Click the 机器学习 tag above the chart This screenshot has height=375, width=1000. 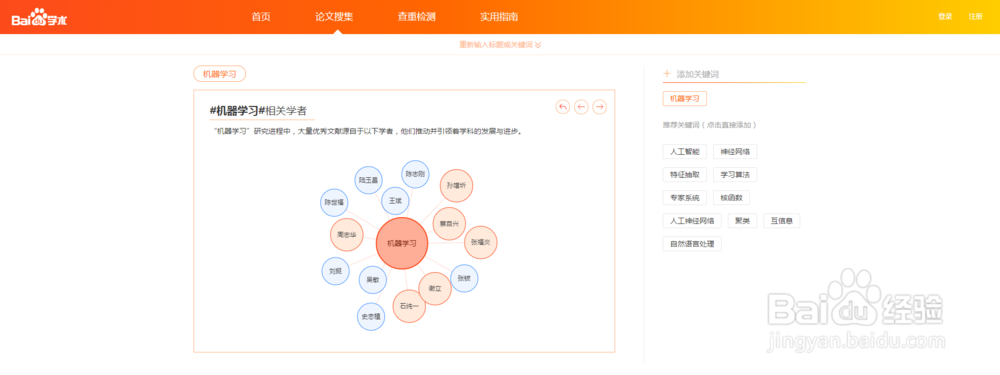(219, 74)
